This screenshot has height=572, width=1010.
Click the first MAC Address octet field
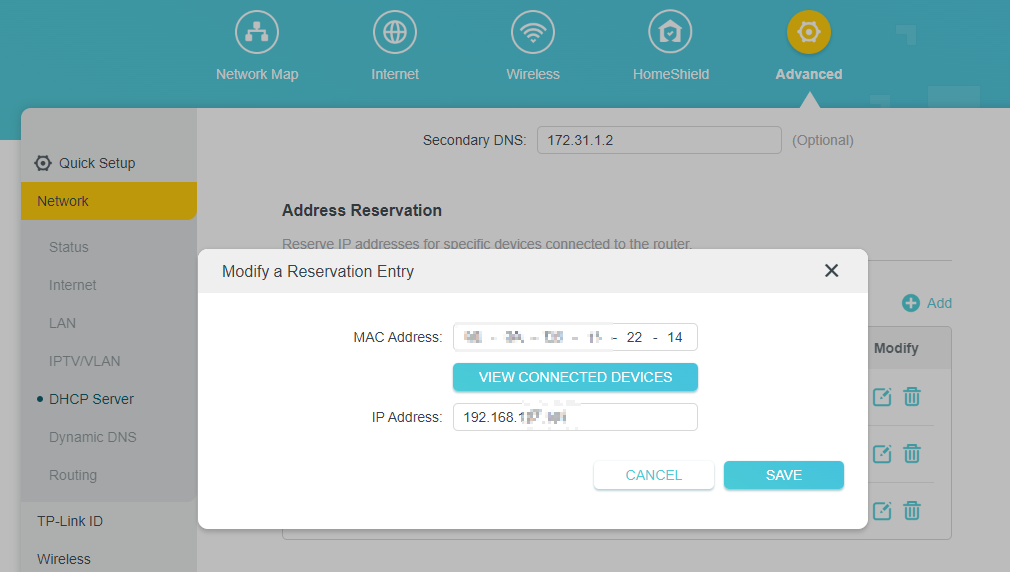(473, 338)
